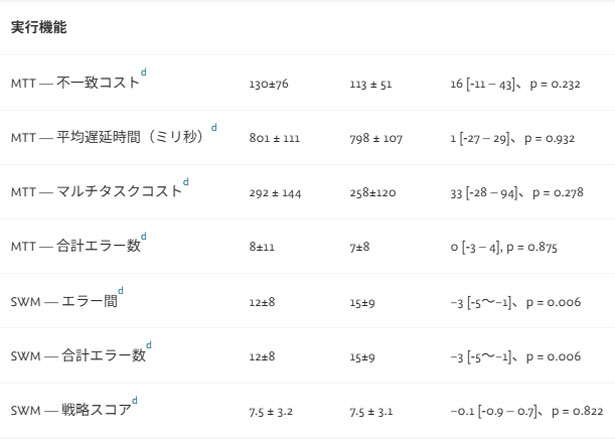Click the p = 0.232 result cell

point(515,85)
